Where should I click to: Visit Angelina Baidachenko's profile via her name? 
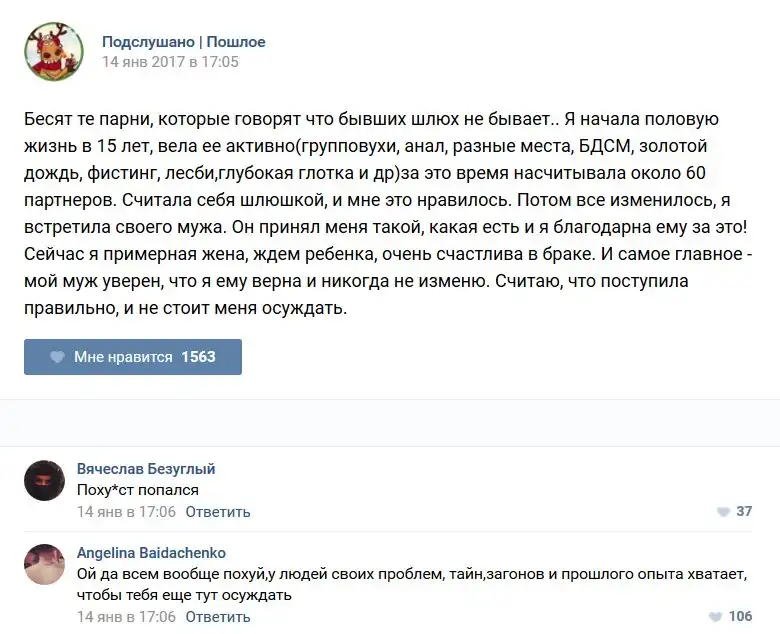tap(151, 553)
